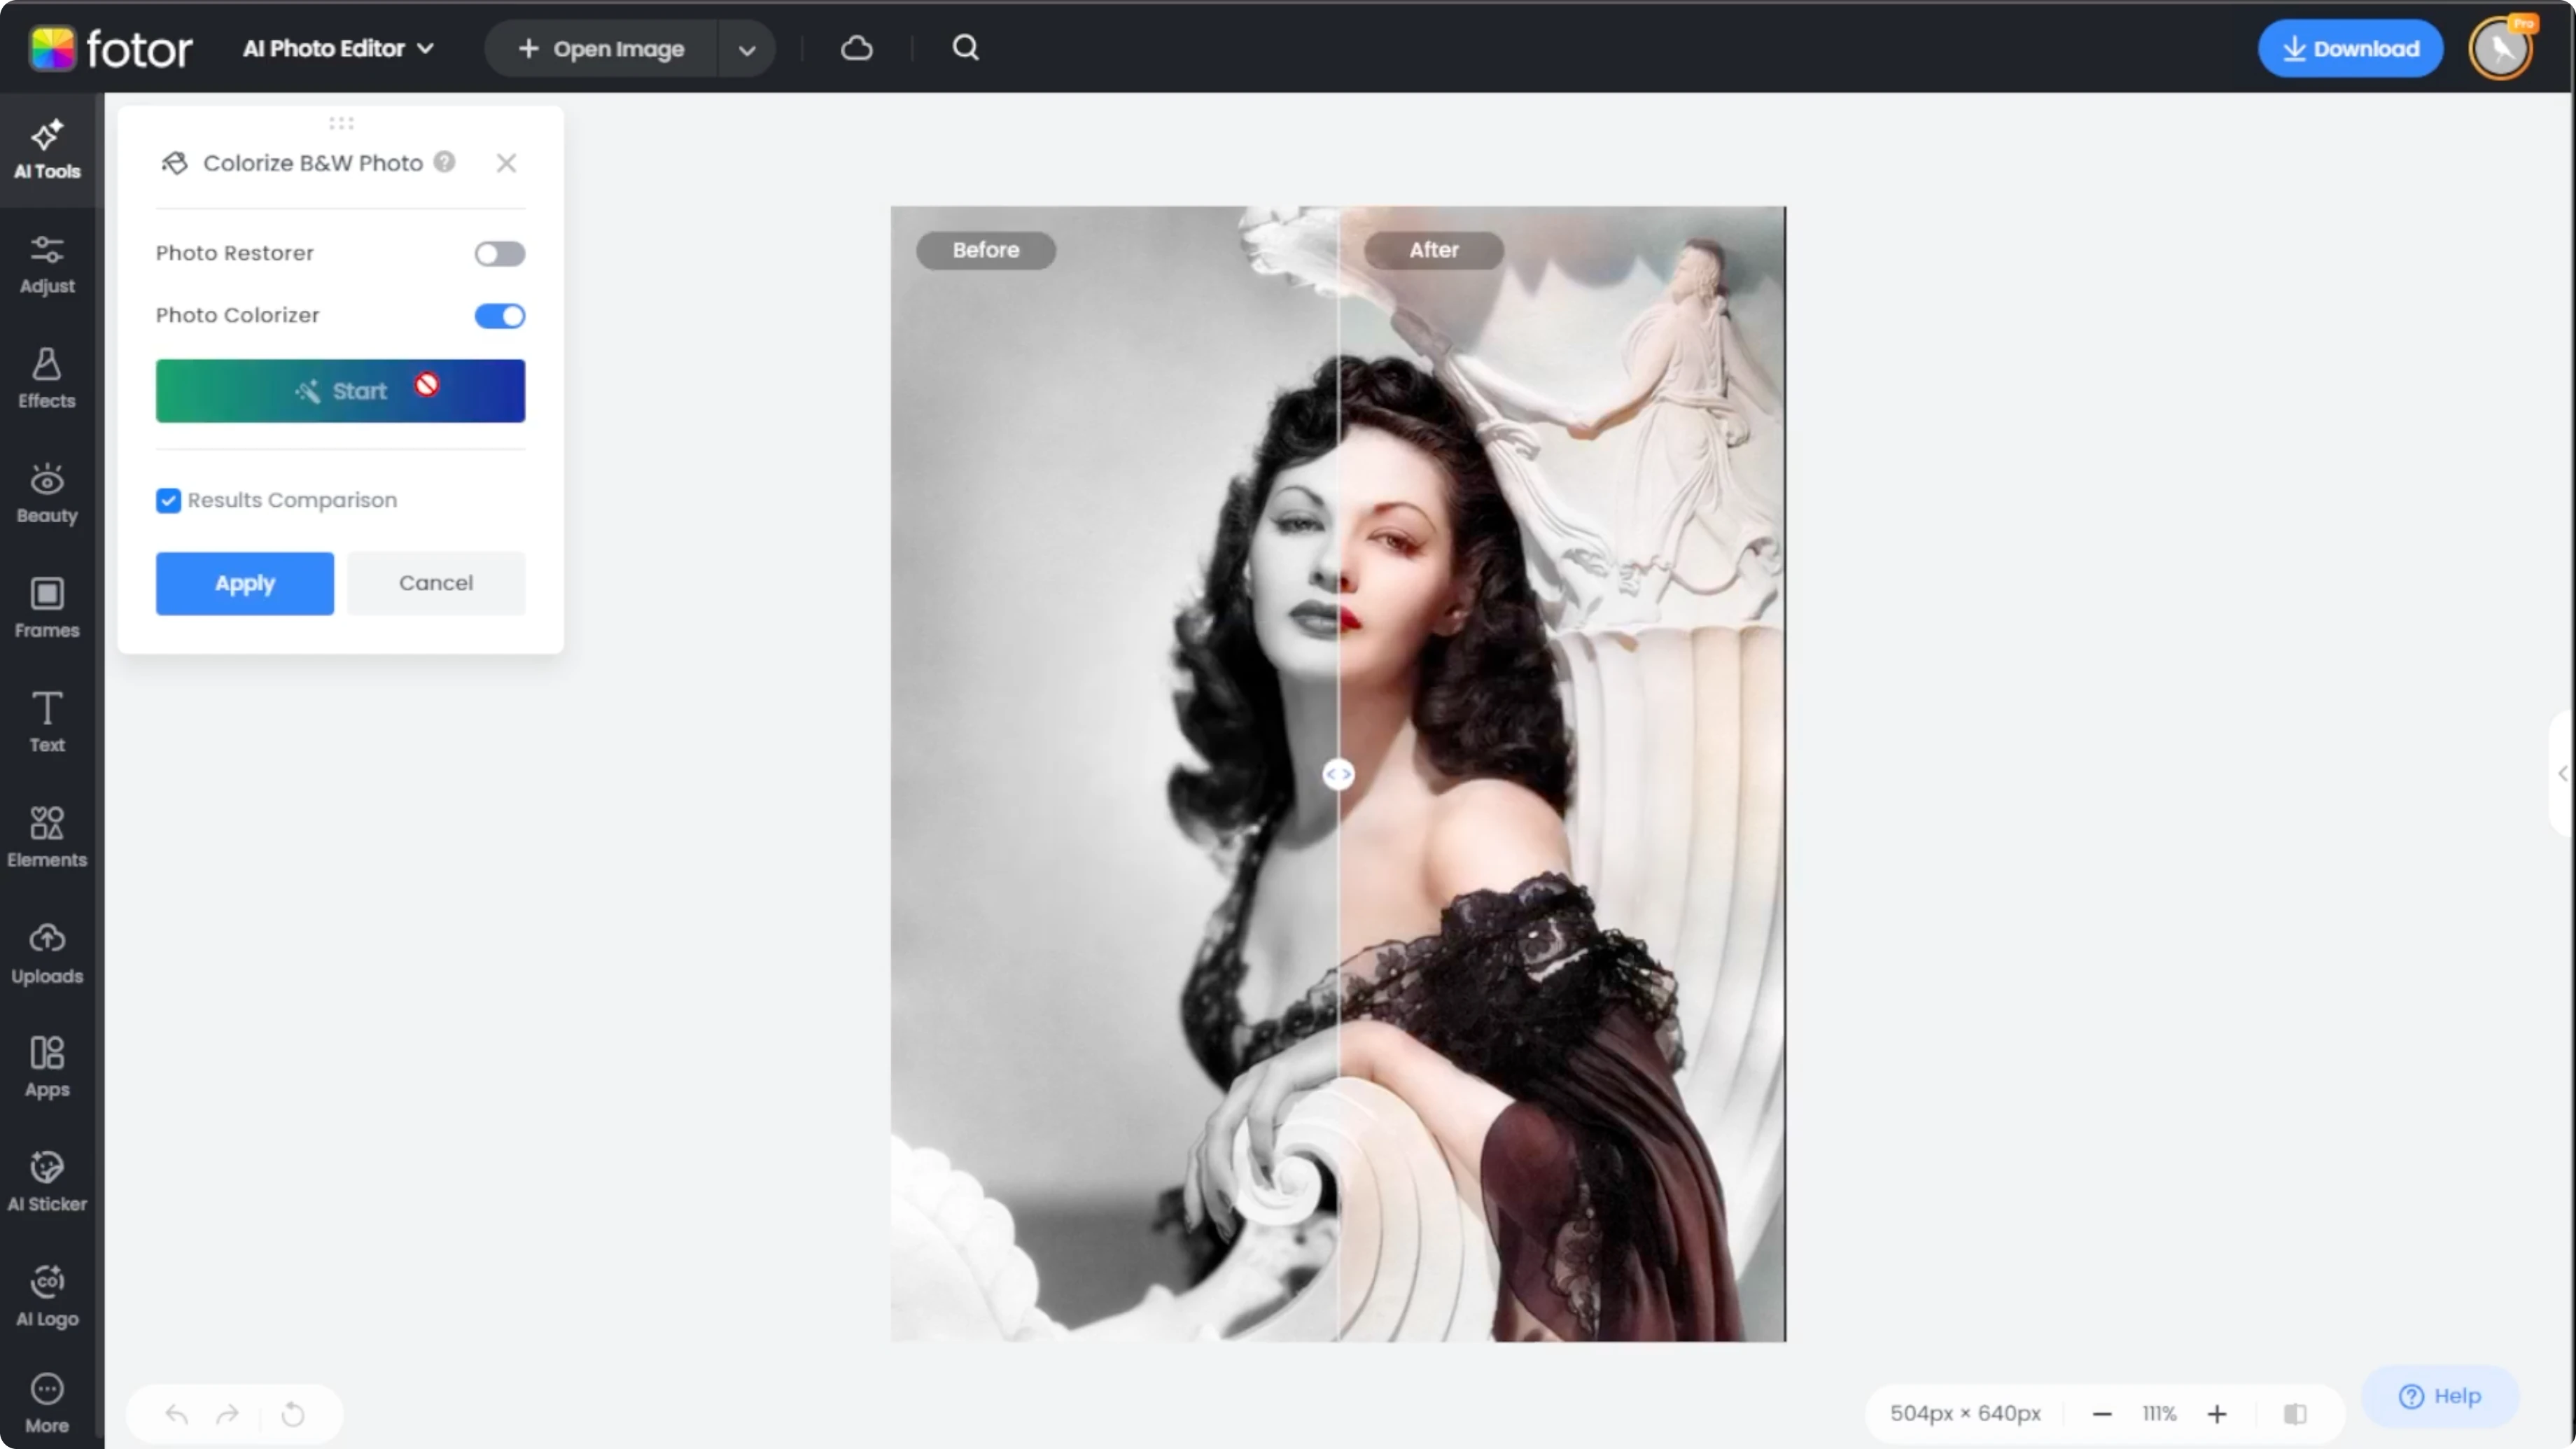The image size is (2576, 1449).
Task: Open the Help button
Action: pyautogui.click(x=2440, y=1396)
